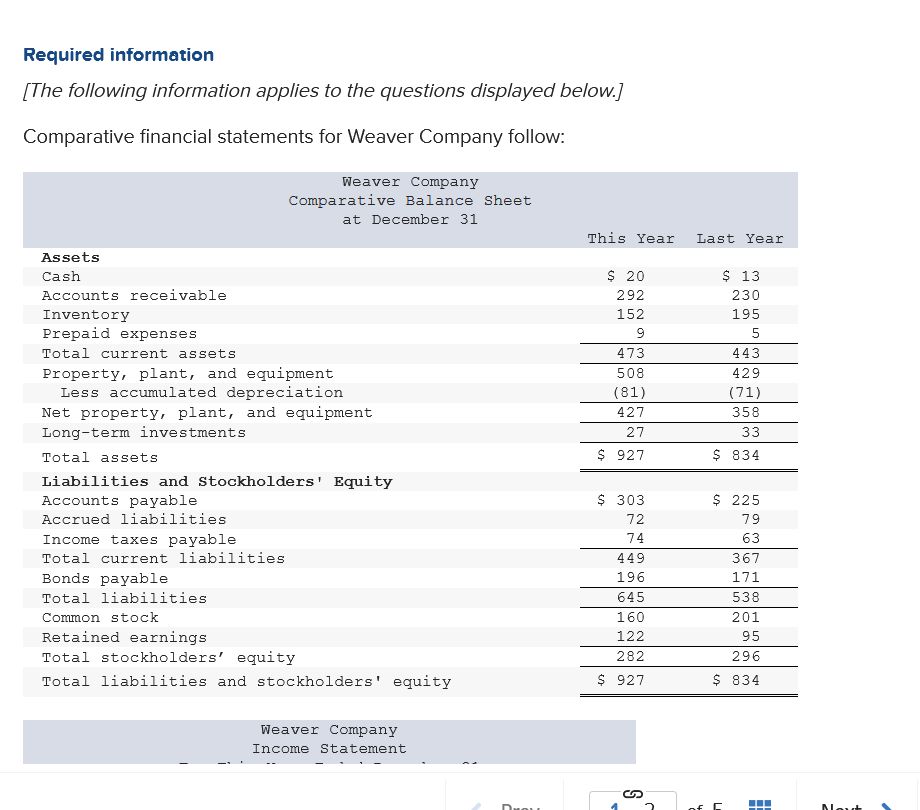Click the "Bonds payable" row label
The height and width of the screenshot is (810, 920).
(x=105, y=579)
